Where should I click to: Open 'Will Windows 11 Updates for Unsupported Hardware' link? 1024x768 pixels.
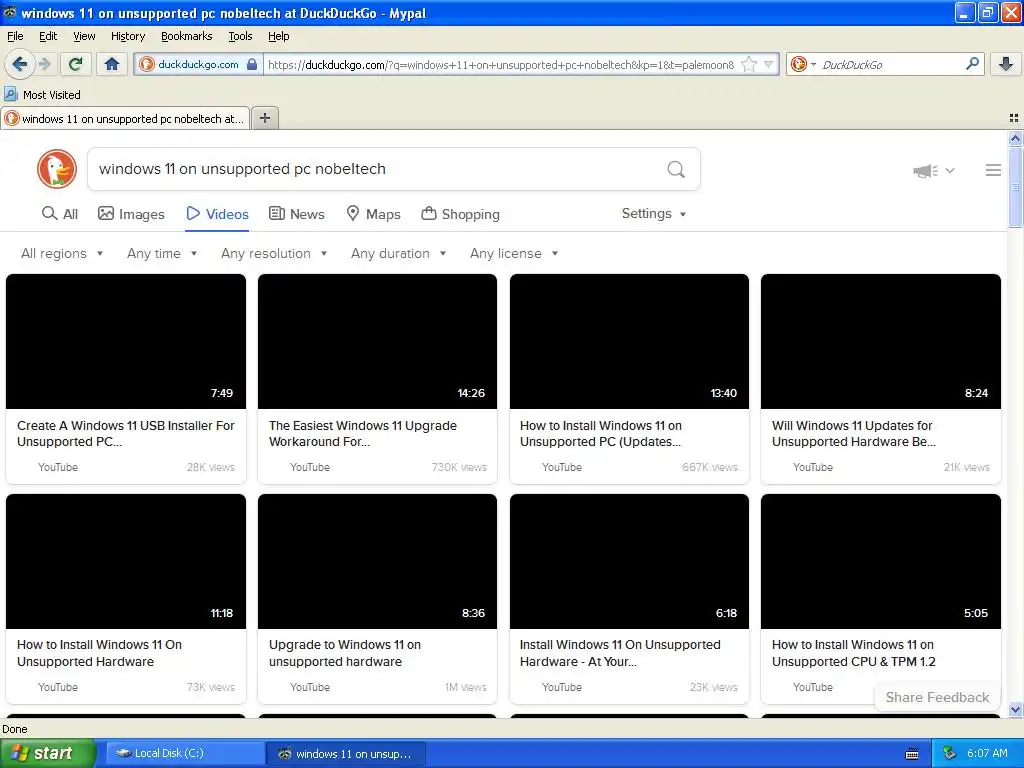[x=854, y=434]
